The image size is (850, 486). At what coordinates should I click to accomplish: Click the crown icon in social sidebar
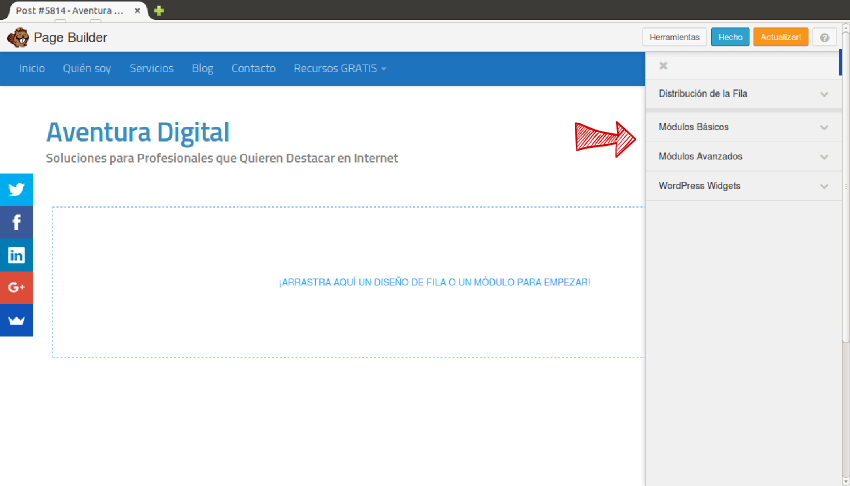16,320
